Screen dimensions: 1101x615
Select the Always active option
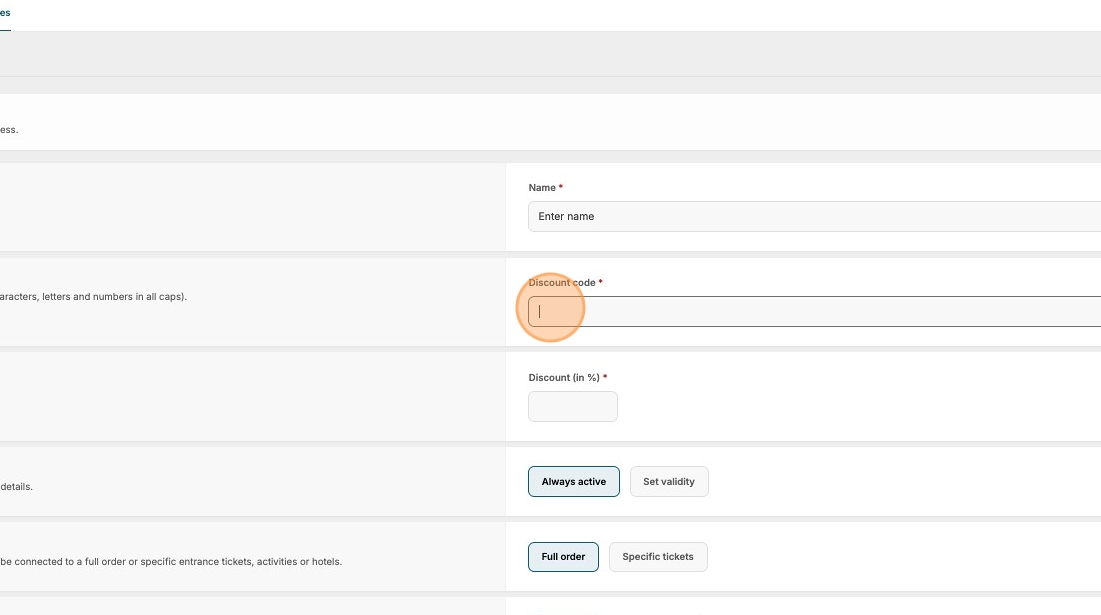tap(574, 482)
